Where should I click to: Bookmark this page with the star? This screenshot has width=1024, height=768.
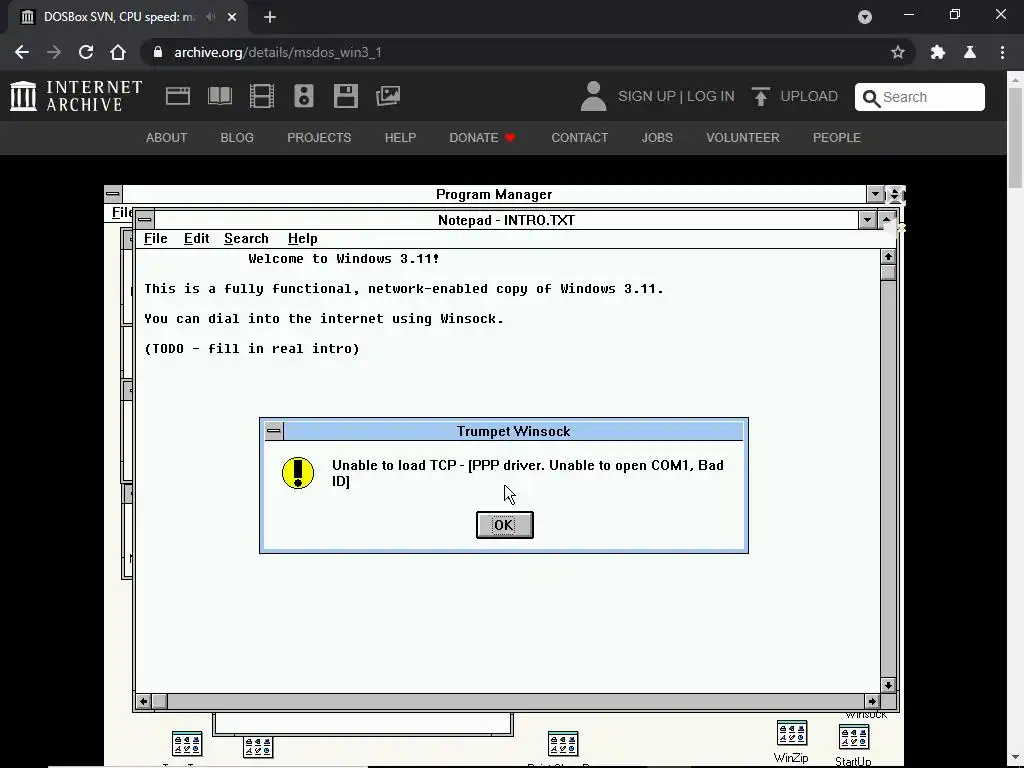(898, 52)
